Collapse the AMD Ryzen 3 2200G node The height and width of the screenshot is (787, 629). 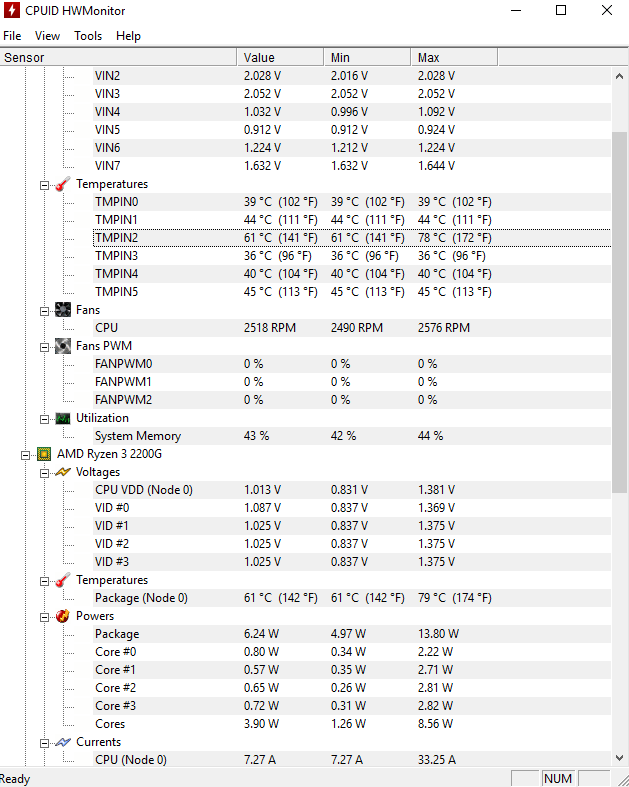26,455
